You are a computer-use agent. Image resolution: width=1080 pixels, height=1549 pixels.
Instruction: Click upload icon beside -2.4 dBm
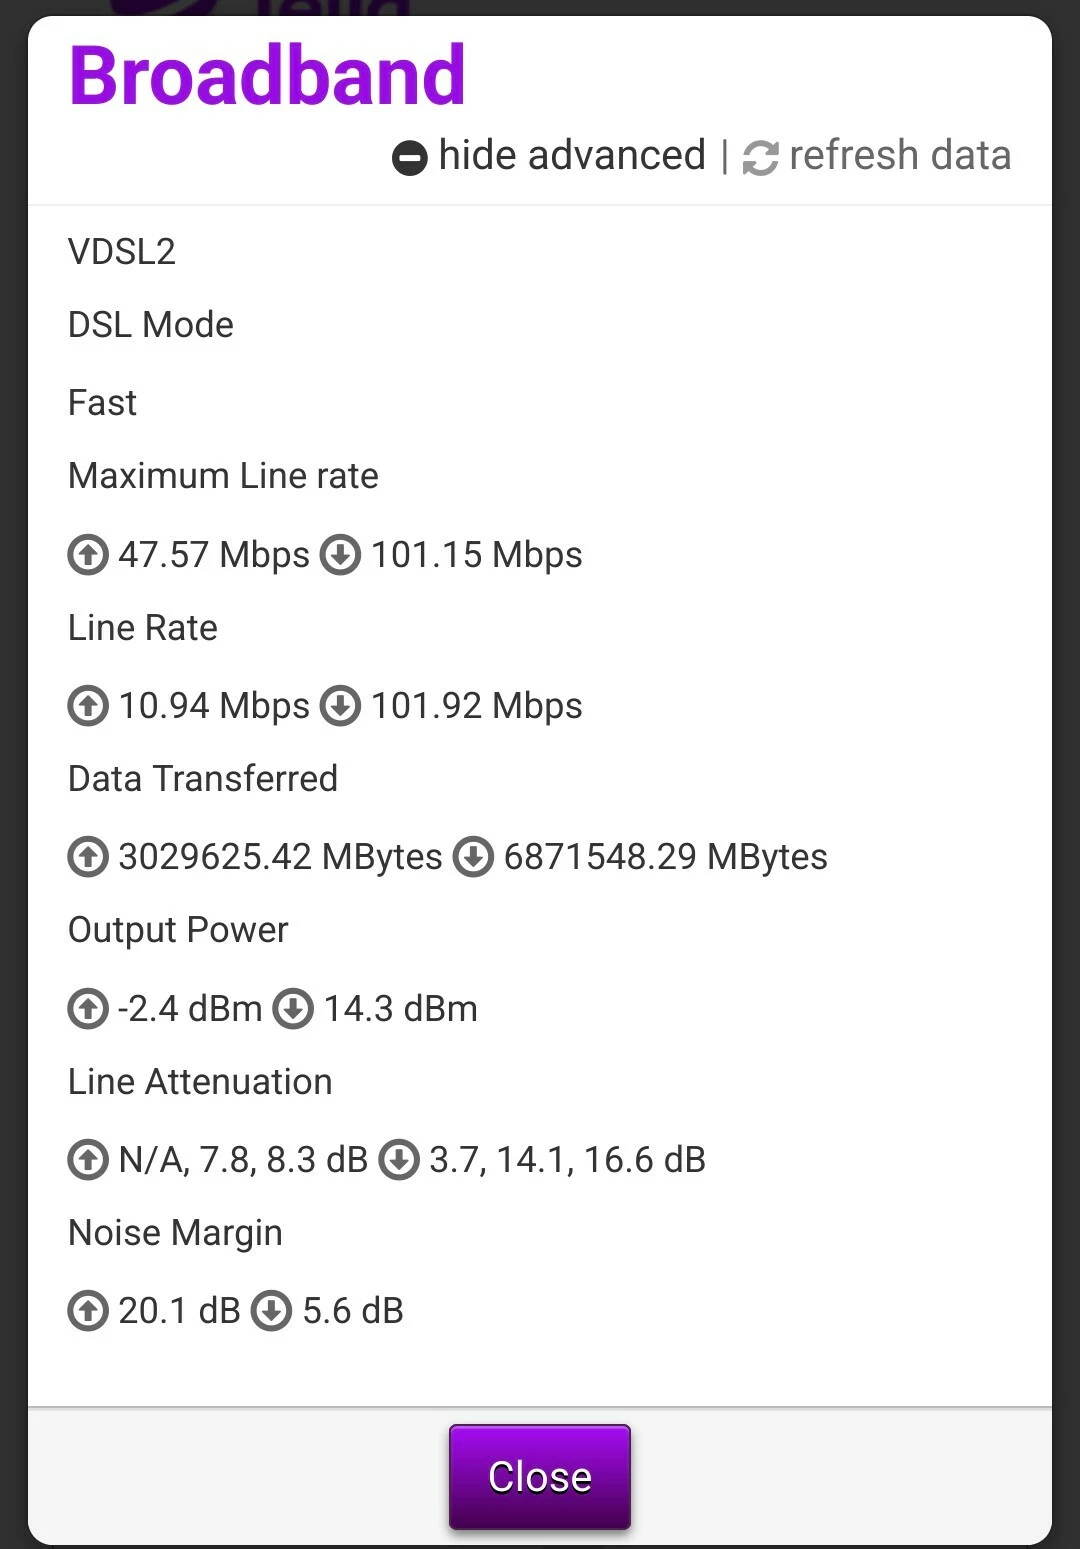88,1009
